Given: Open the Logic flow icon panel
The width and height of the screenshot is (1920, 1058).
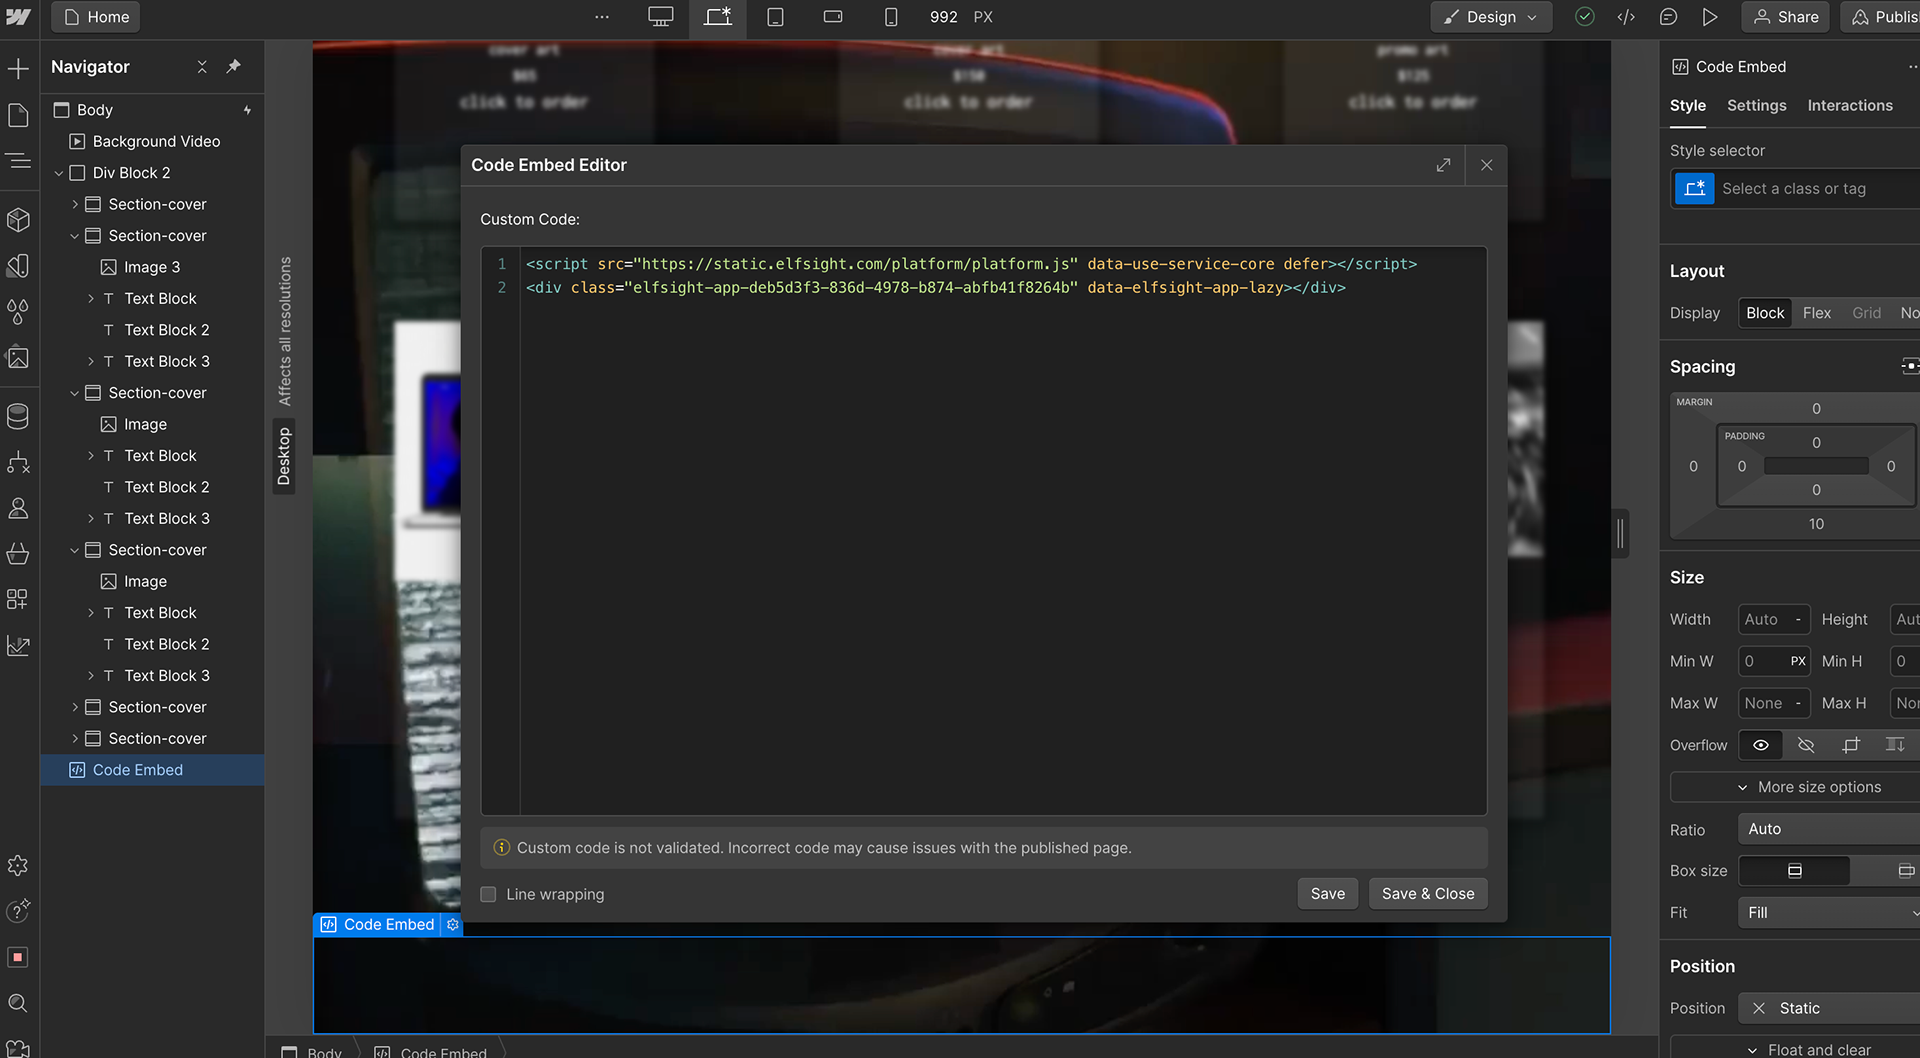Looking at the screenshot, I should click(x=18, y=462).
